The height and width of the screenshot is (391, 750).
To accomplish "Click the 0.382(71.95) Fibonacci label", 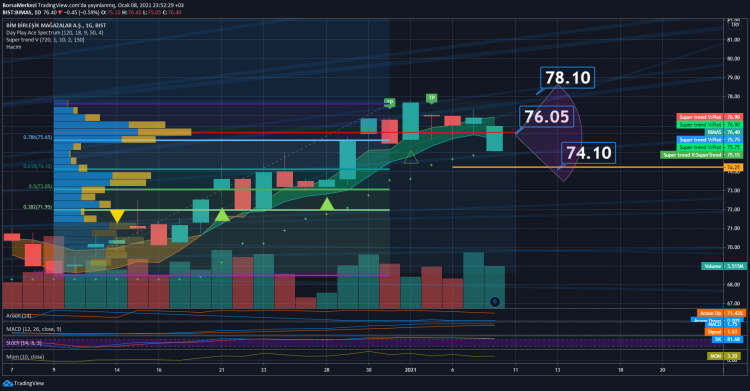I will tap(38, 207).
